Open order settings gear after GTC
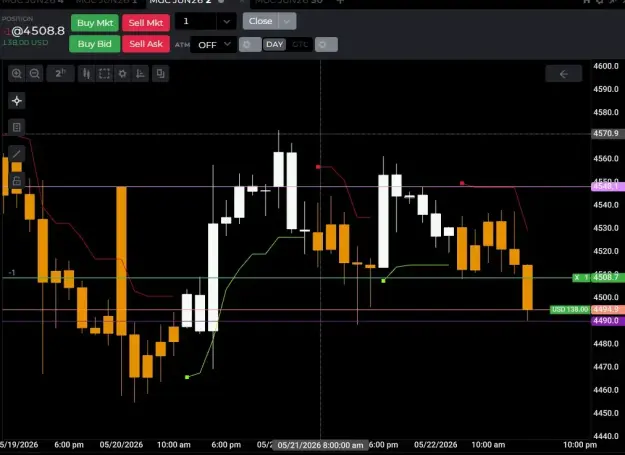 [326, 45]
